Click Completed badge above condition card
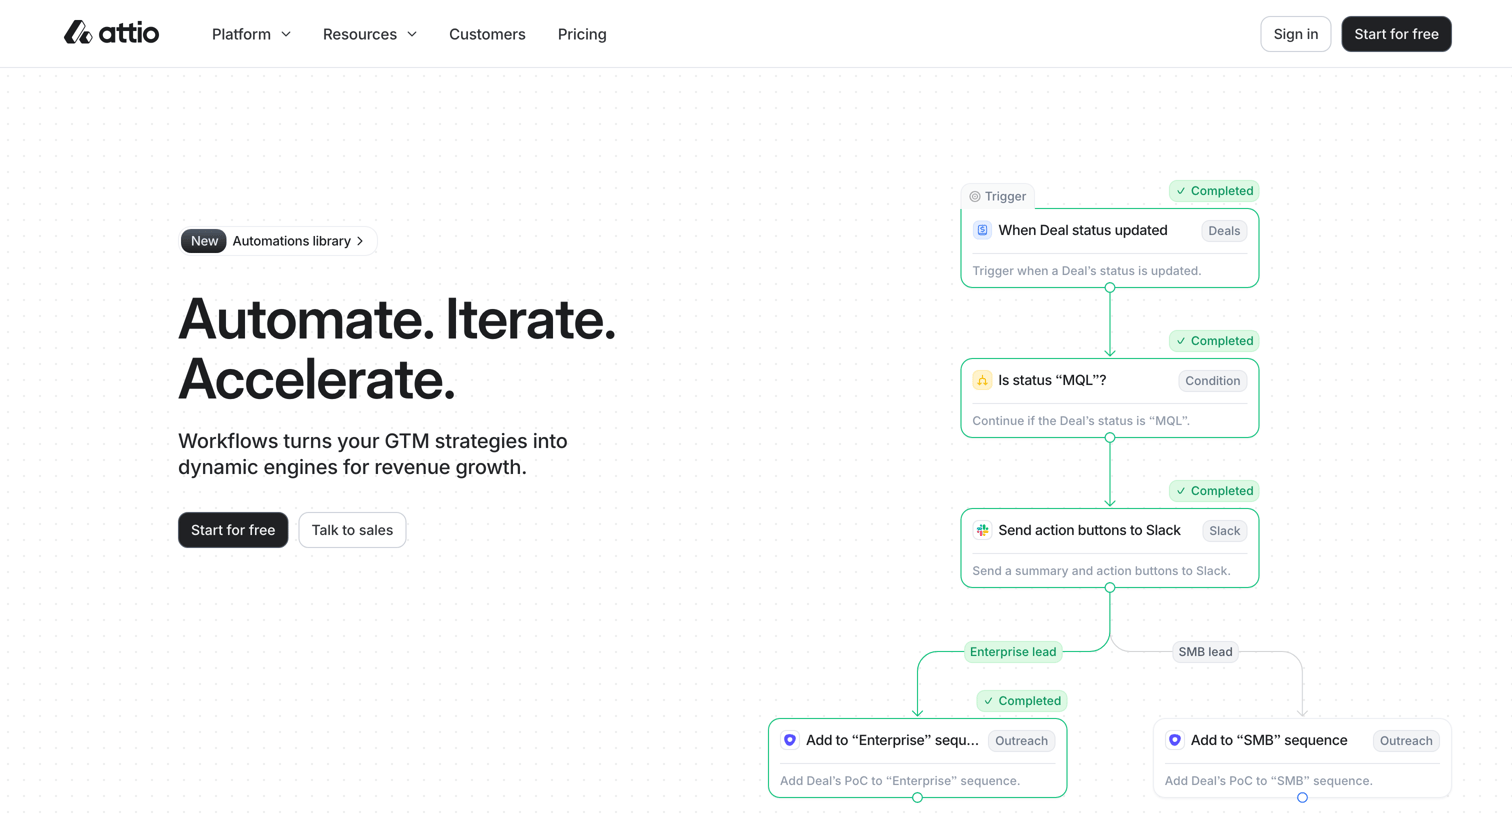Screen dimensions: 1512x814 pyautogui.click(x=1214, y=341)
